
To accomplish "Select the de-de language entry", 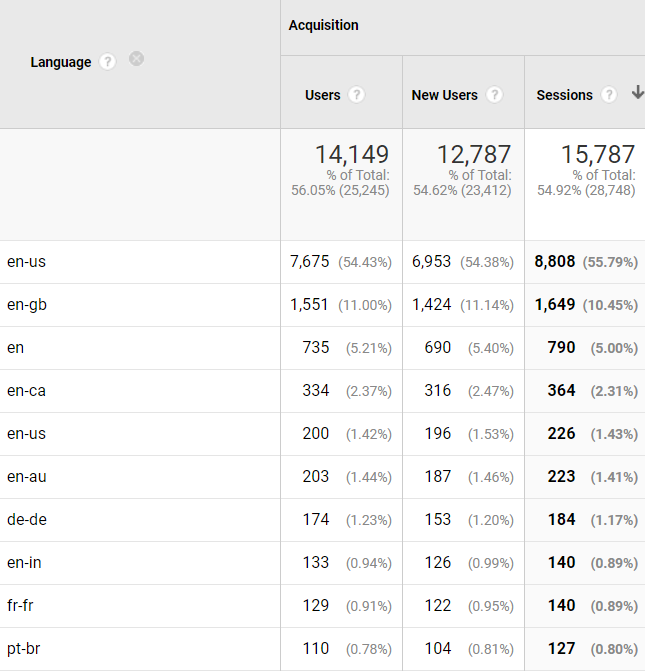I will pyautogui.click(x=27, y=519).
